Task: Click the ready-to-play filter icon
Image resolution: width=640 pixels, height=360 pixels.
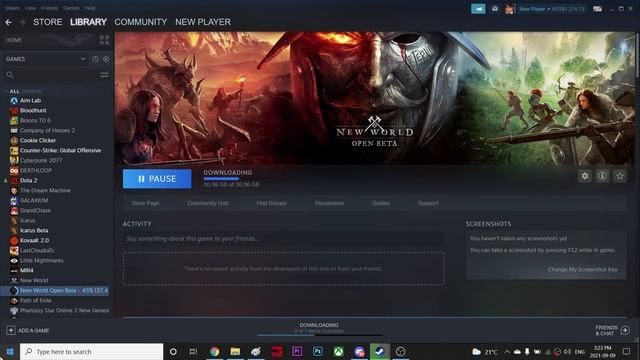Action: 106,59
